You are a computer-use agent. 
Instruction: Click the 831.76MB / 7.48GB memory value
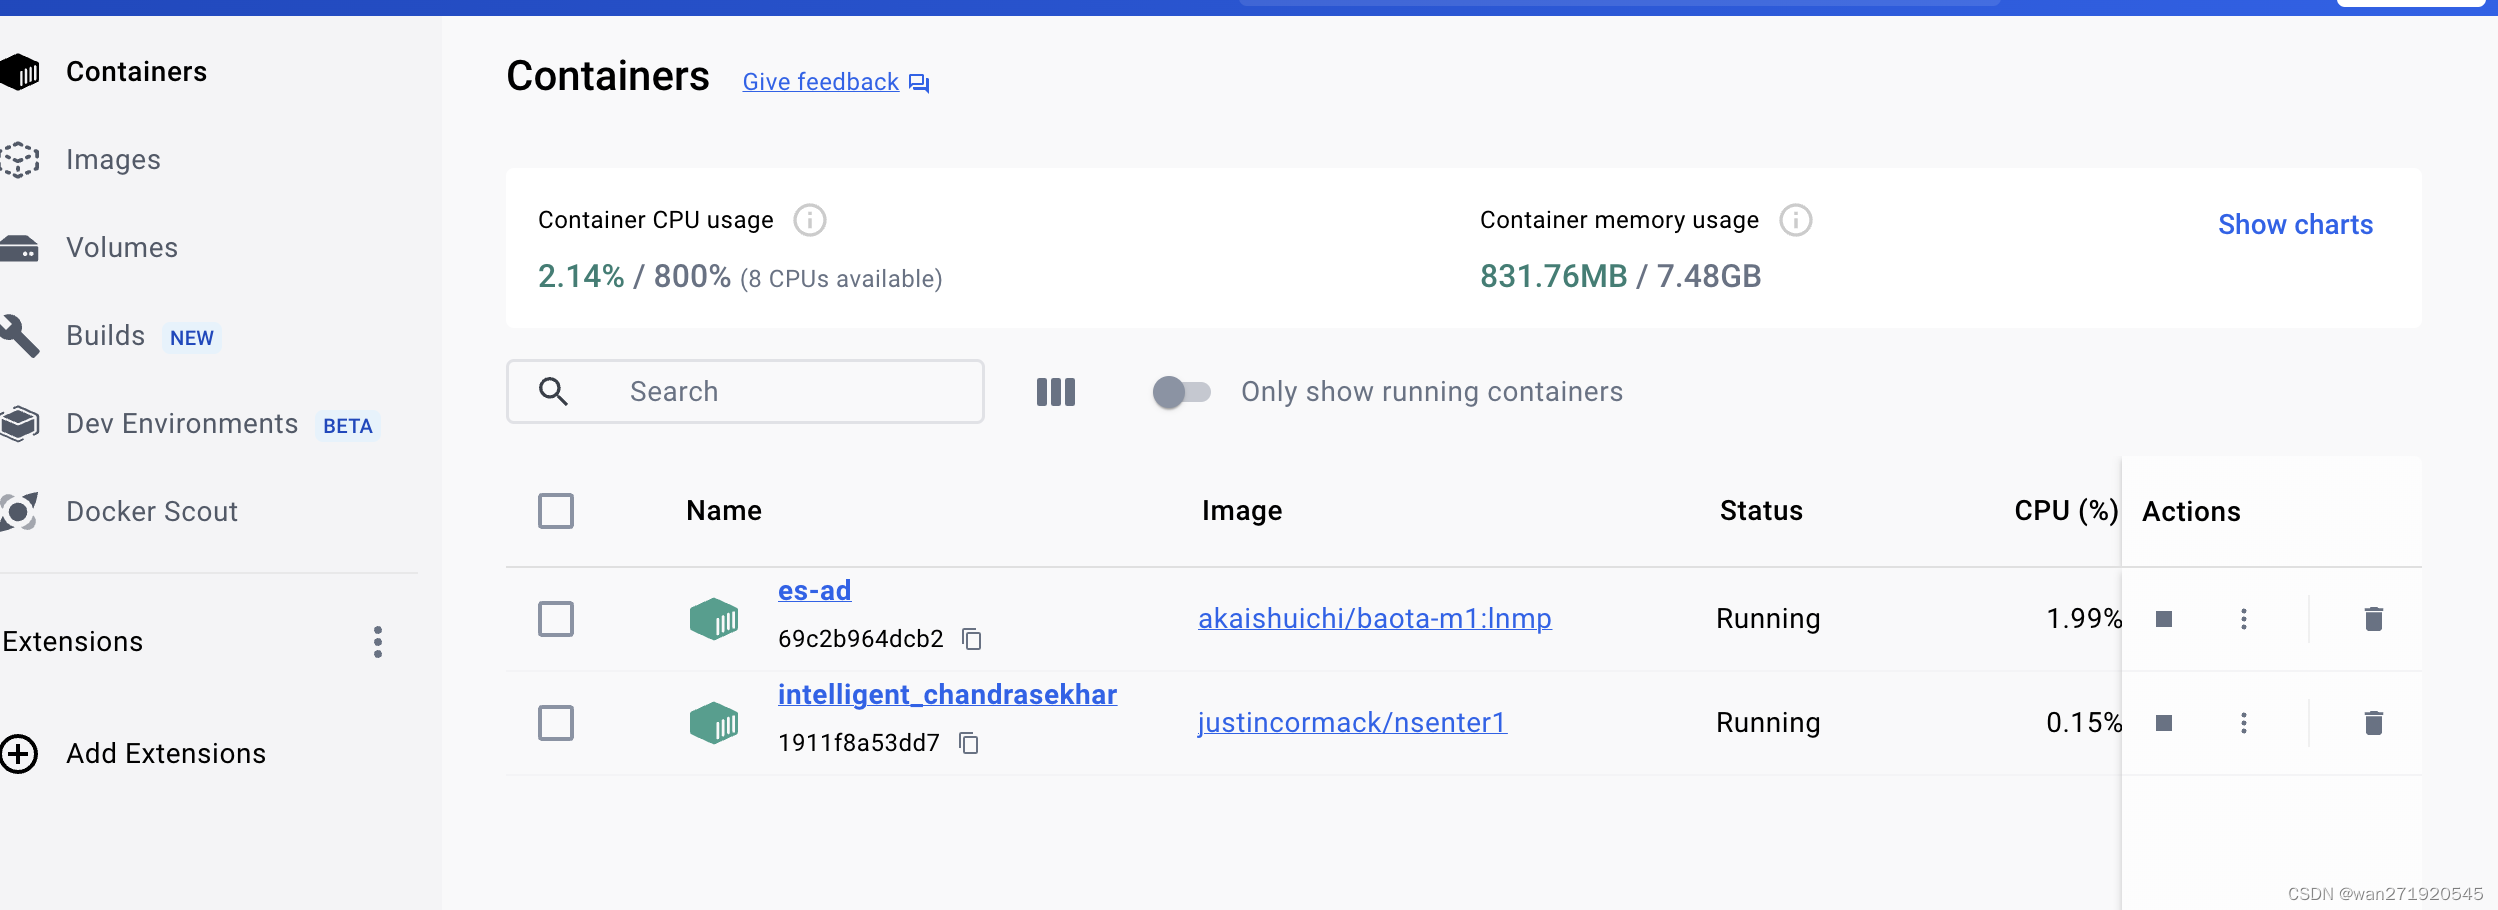click(1620, 277)
